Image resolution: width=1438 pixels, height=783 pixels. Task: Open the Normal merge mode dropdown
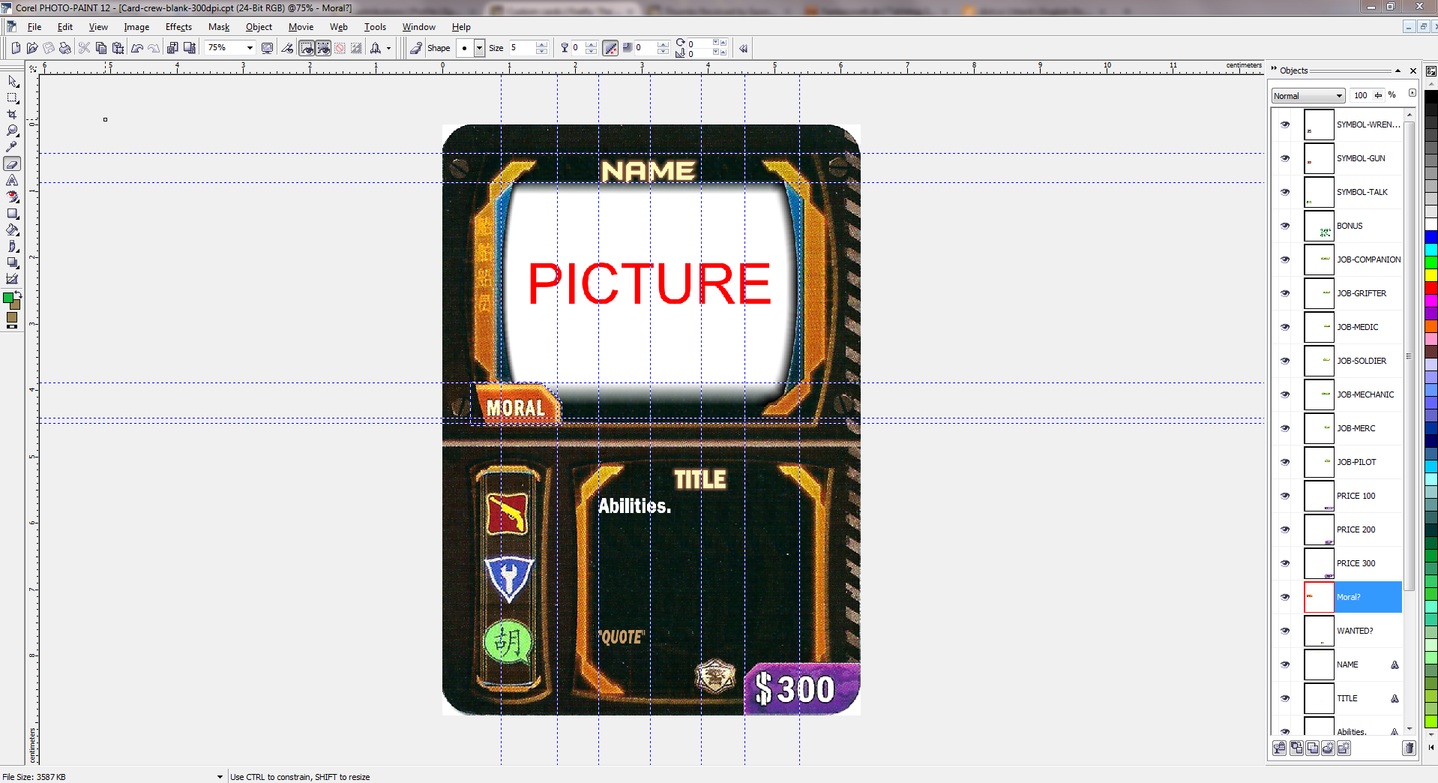1308,96
